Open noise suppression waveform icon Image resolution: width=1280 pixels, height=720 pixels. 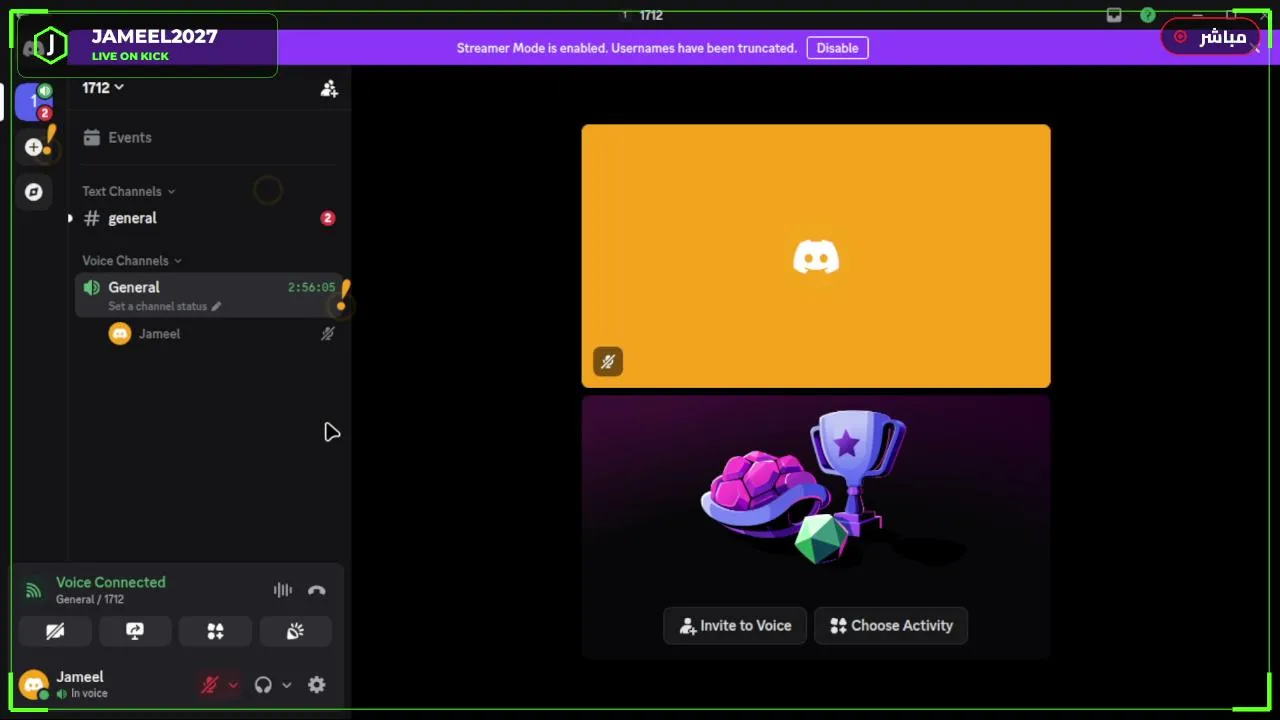283,590
